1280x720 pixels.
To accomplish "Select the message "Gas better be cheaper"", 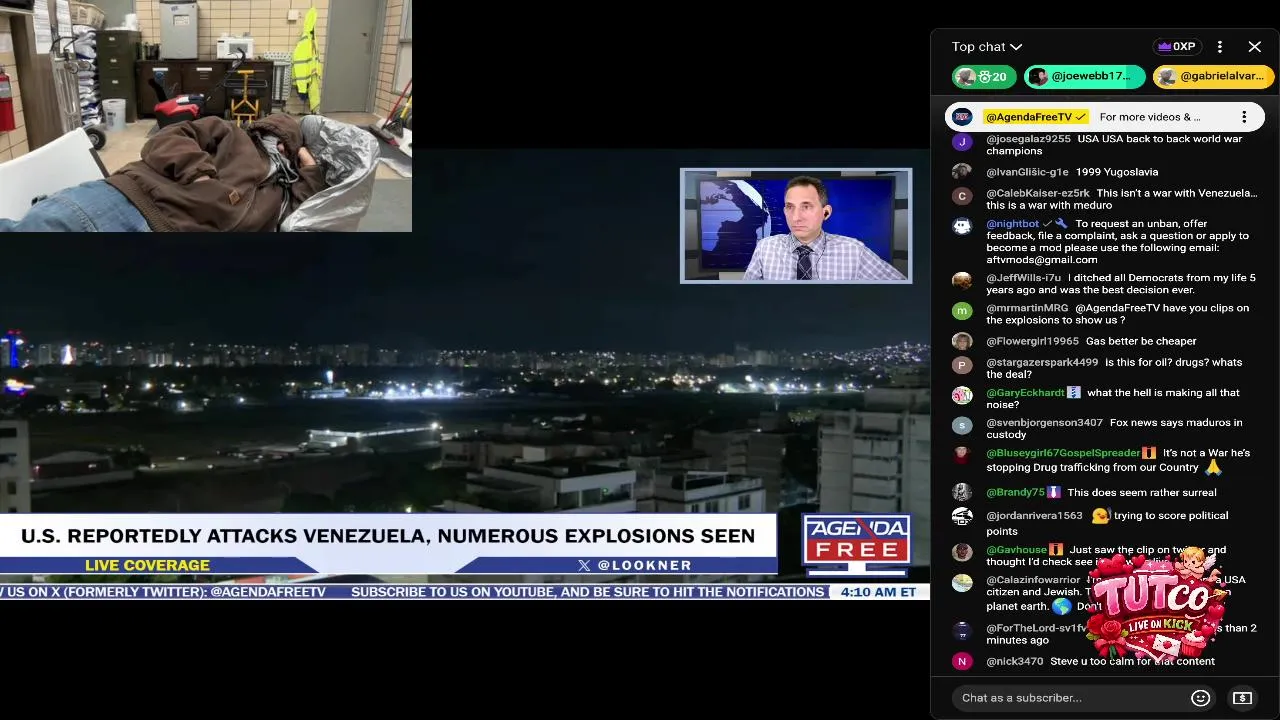I will pos(1141,341).
